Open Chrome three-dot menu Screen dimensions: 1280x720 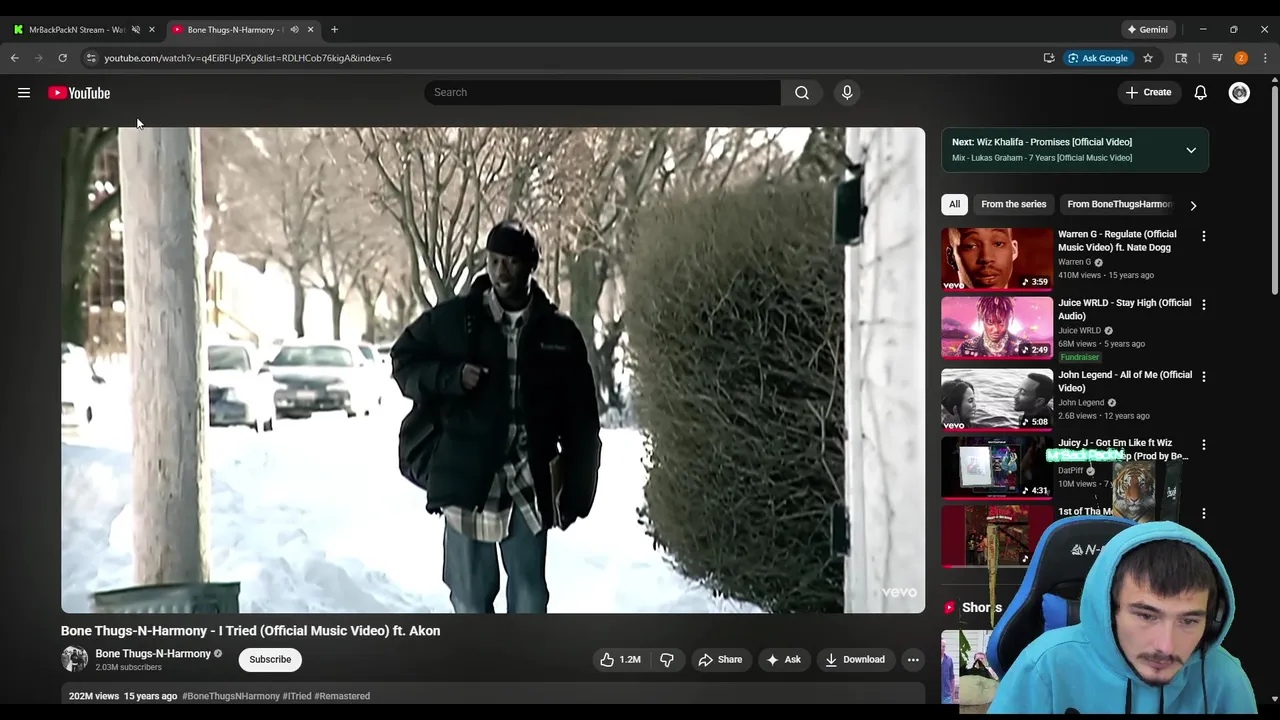coord(1265,58)
